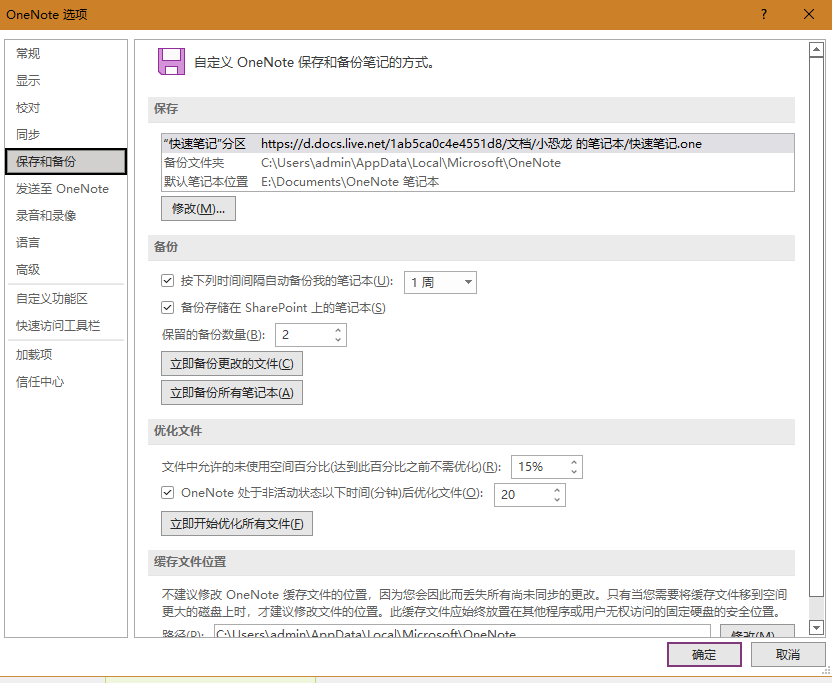This screenshot has width=832, height=683.
Task: Click 立即开始优化所有文件(F) button
Action: 237,524
